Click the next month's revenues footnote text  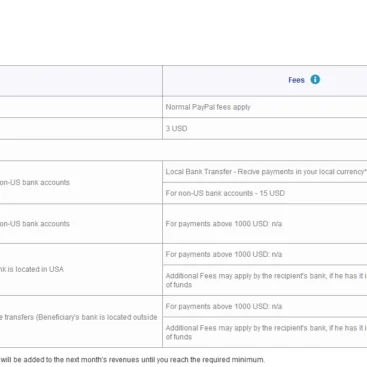[133, 360]
